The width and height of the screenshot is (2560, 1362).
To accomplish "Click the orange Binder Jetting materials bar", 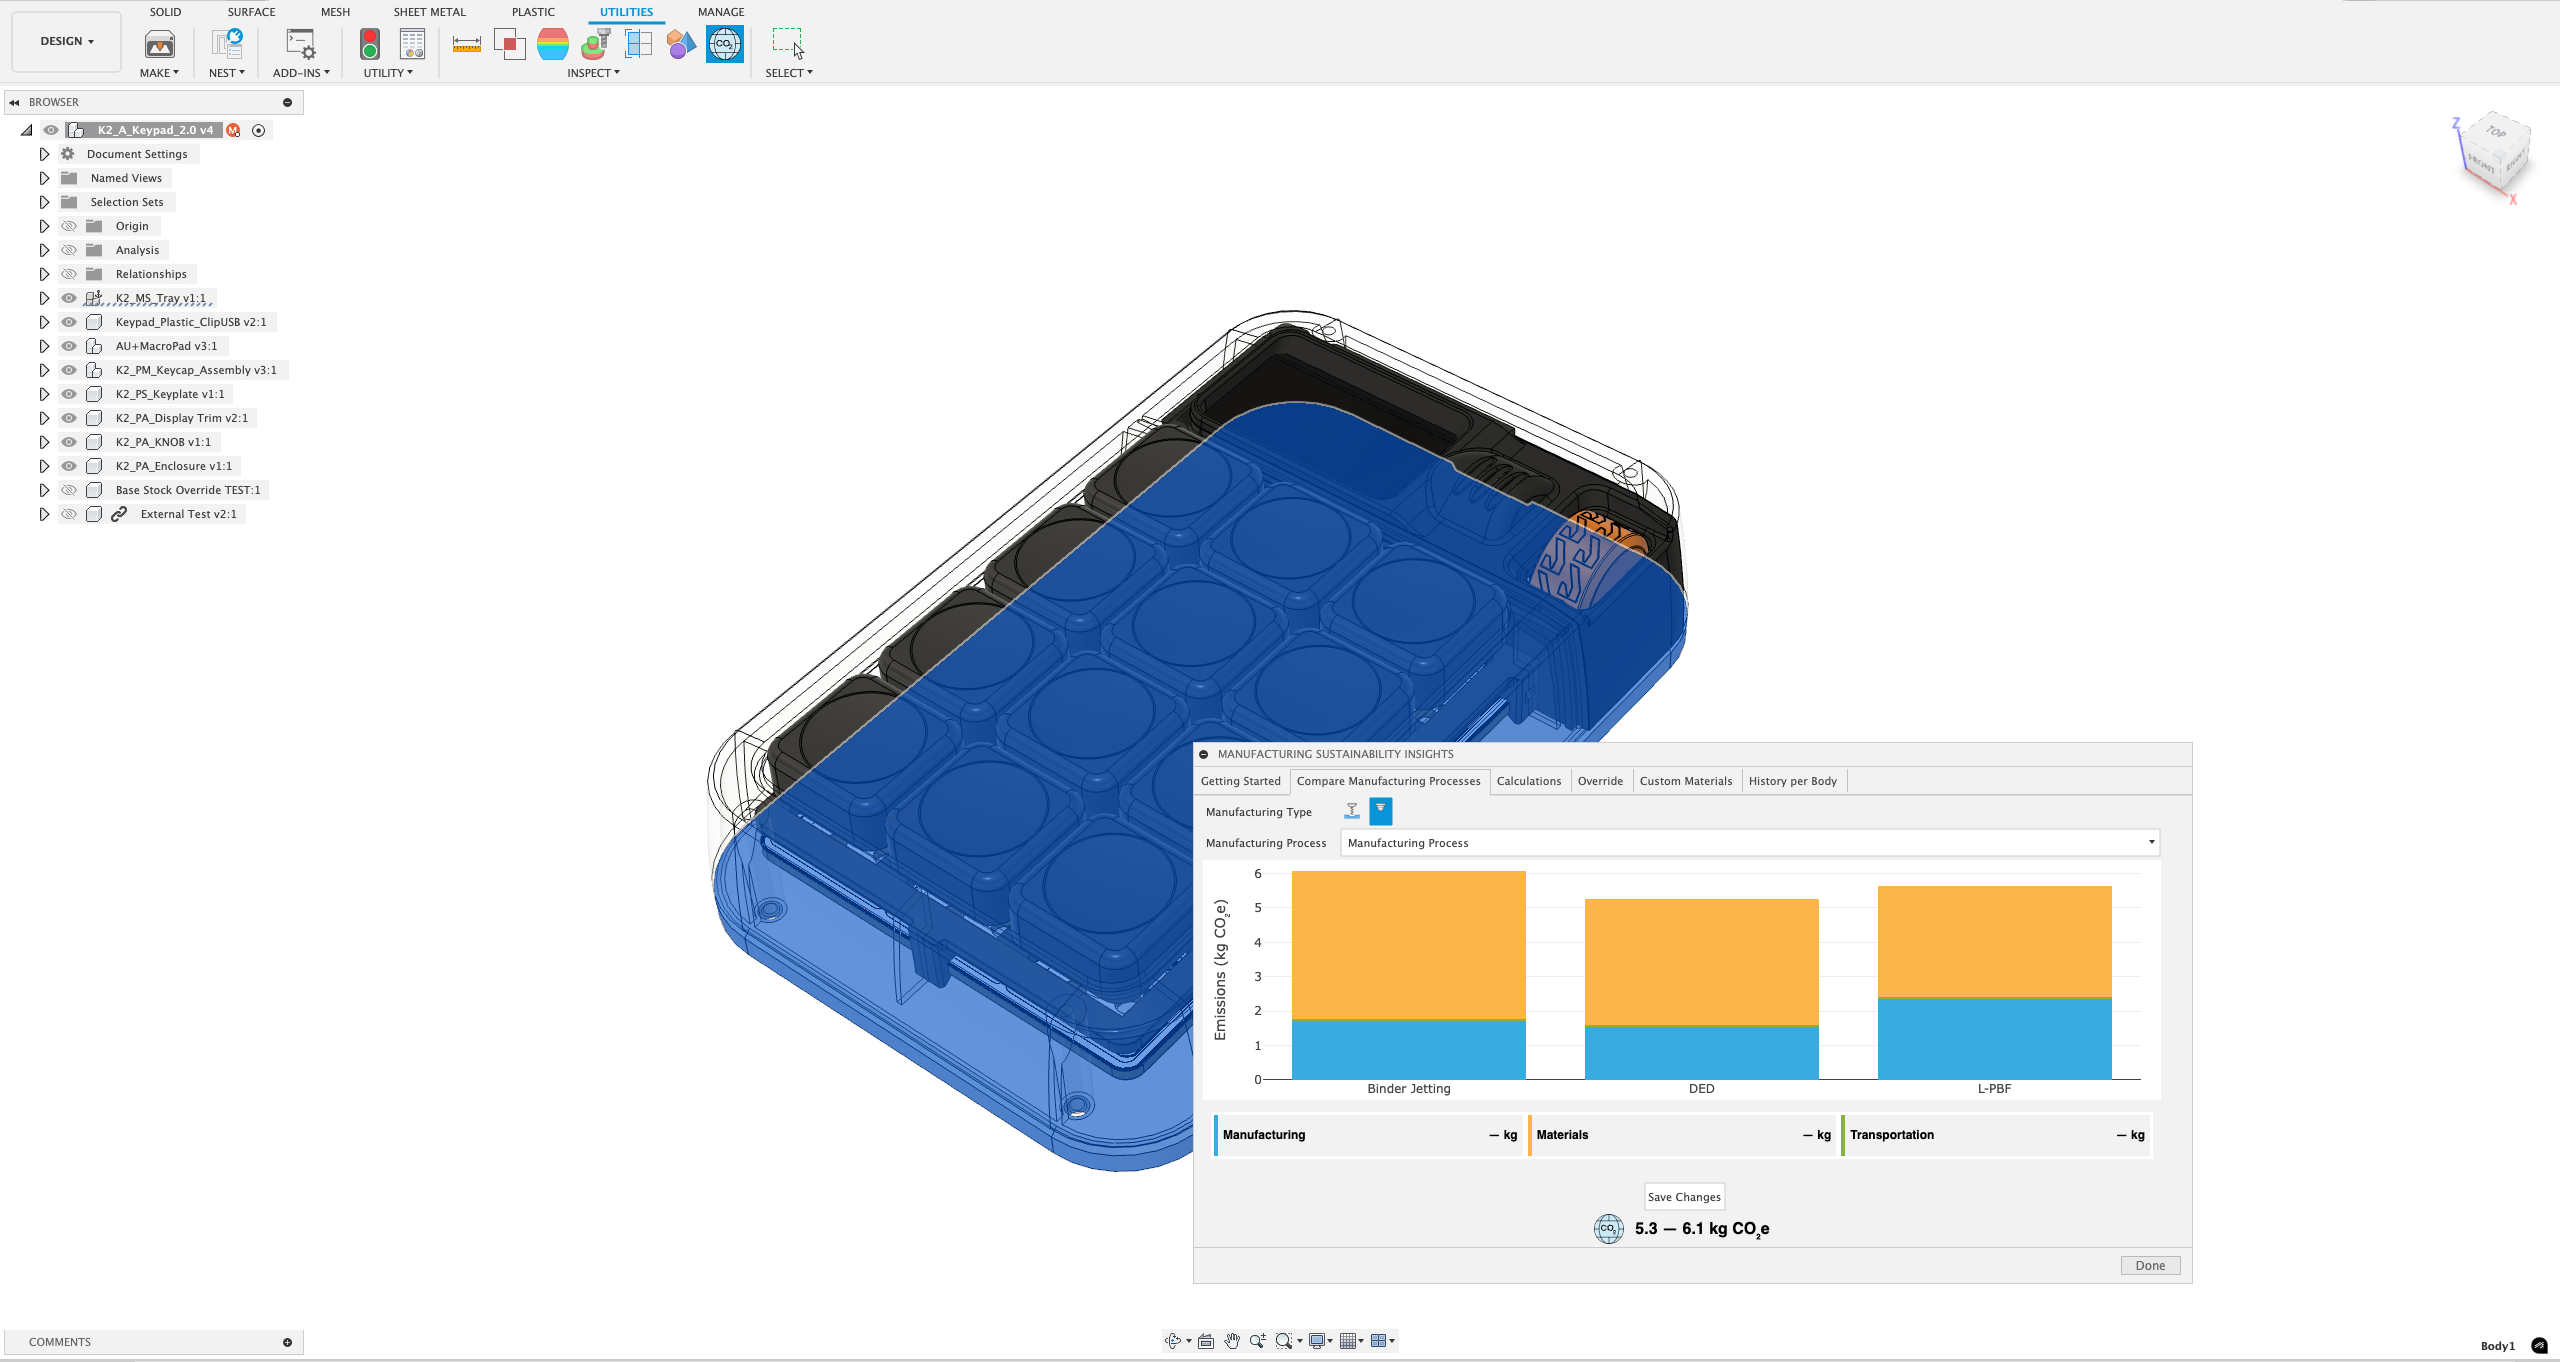I will point(1408,945).
